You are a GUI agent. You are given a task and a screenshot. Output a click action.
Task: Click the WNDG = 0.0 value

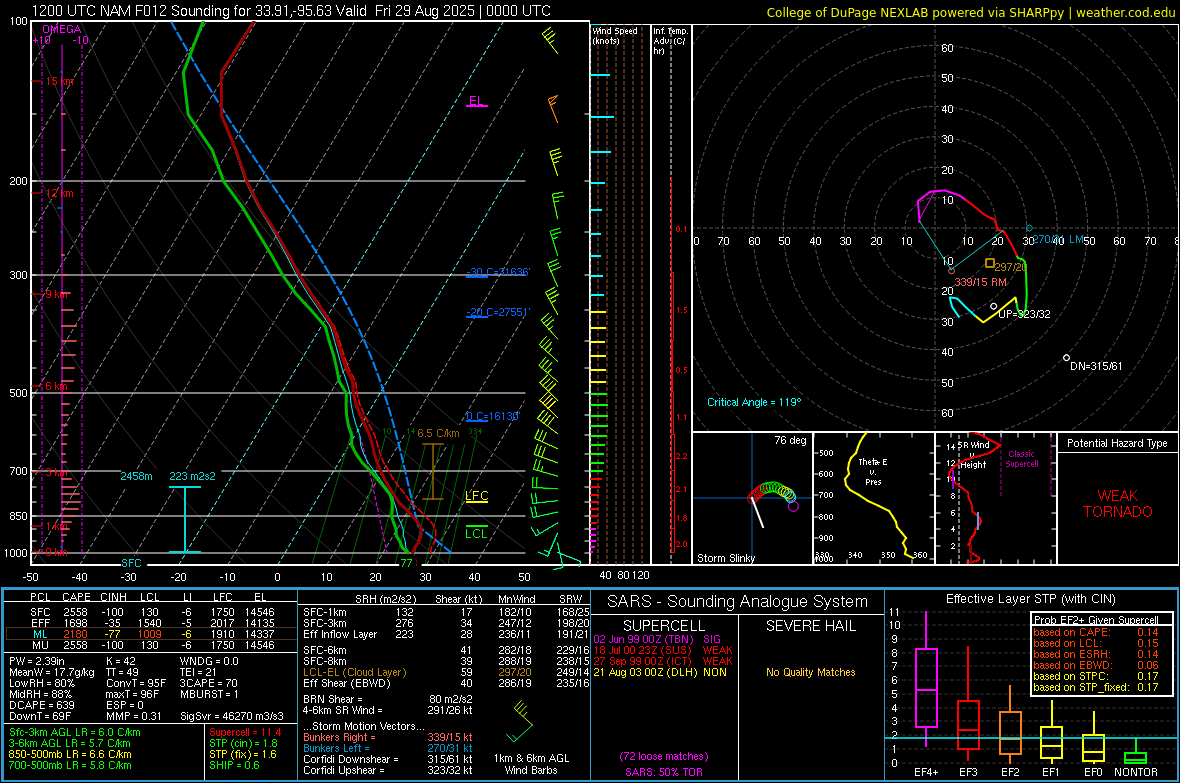click(208, 661)
